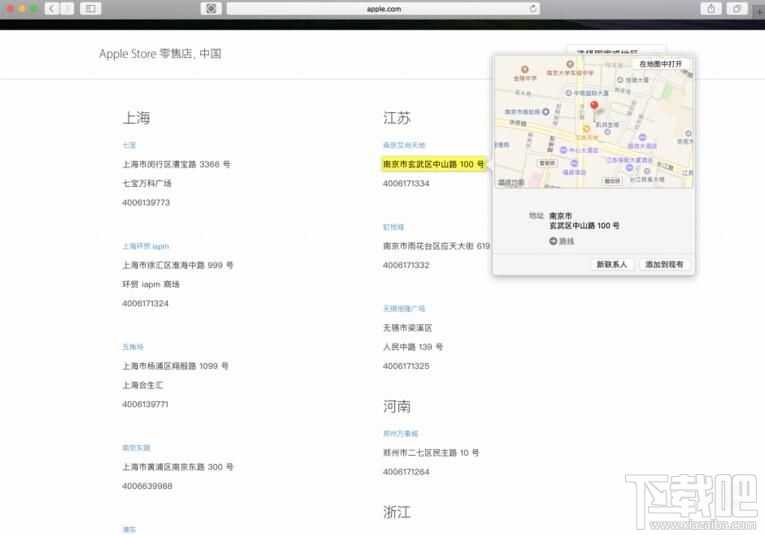Click the 添加到现有 button

[x=664, y=264]
